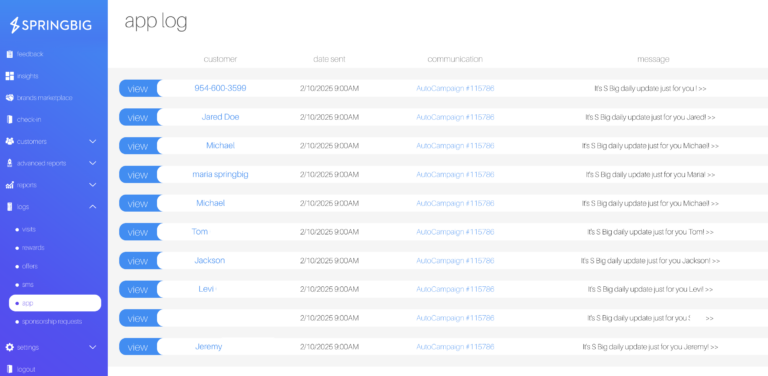Image resolution: width=768 pixels, height=376 pixels.
Task: Click the logs icon in sidebar
Action: point(9,207)
